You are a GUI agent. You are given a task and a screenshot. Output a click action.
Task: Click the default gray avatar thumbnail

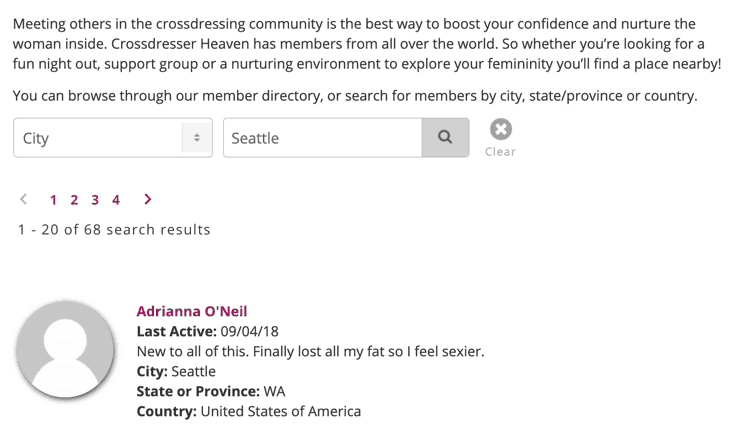tap(65, 349)
